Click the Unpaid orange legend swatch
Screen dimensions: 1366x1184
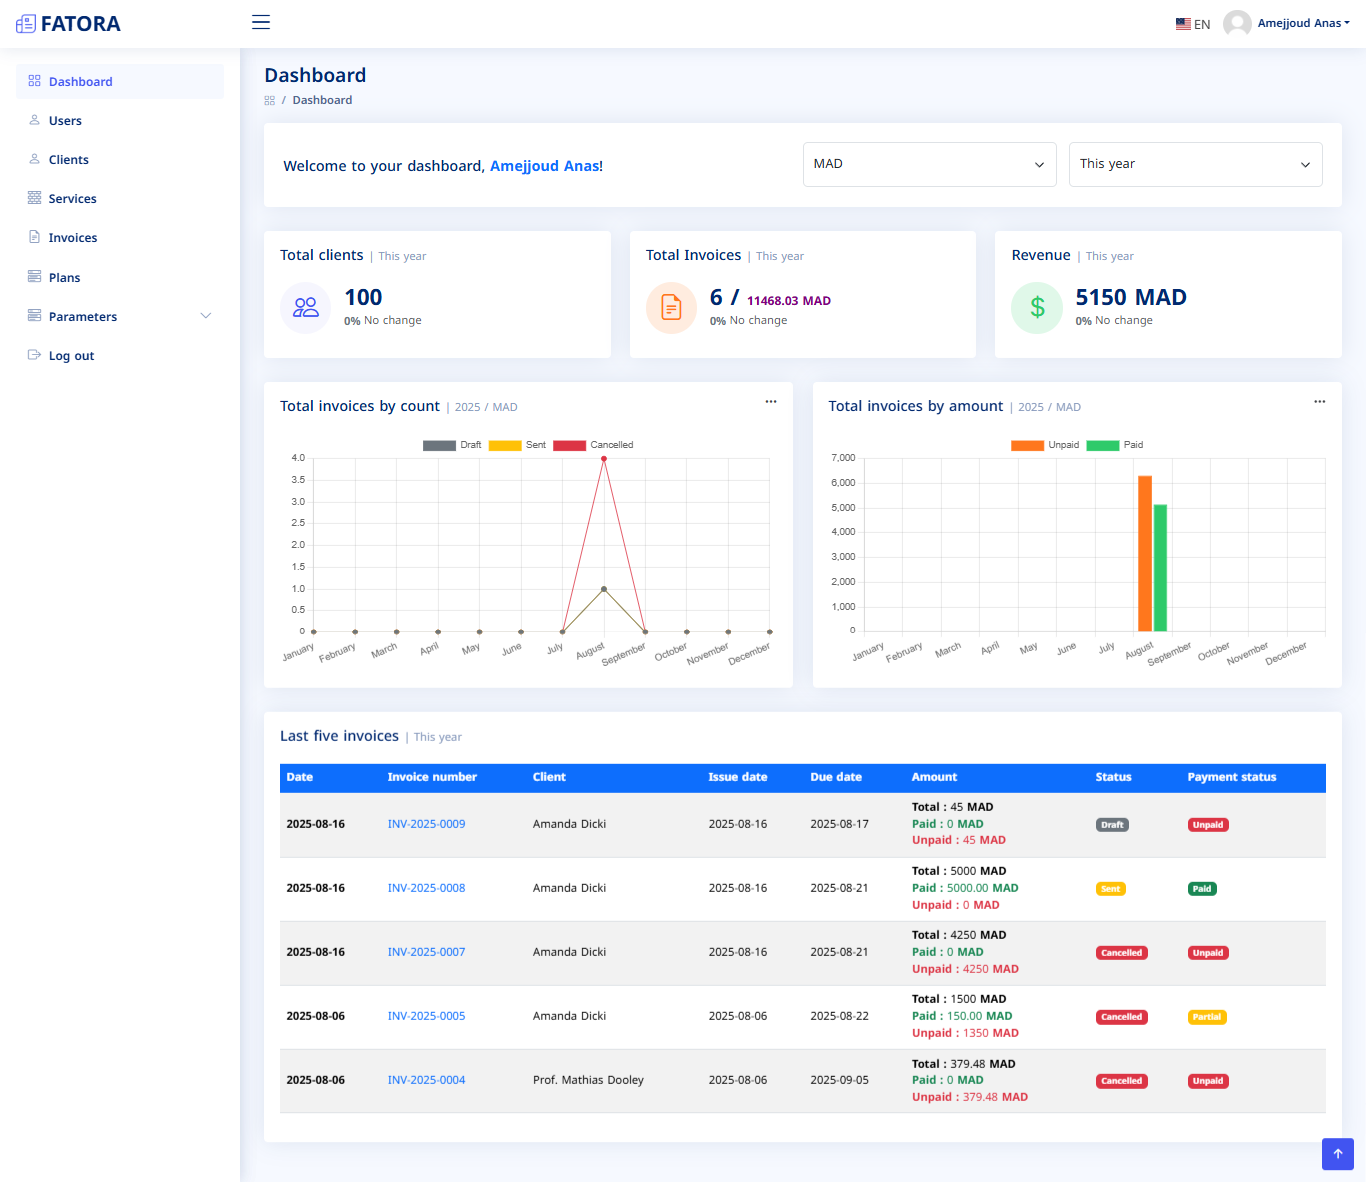point(1027,446)
